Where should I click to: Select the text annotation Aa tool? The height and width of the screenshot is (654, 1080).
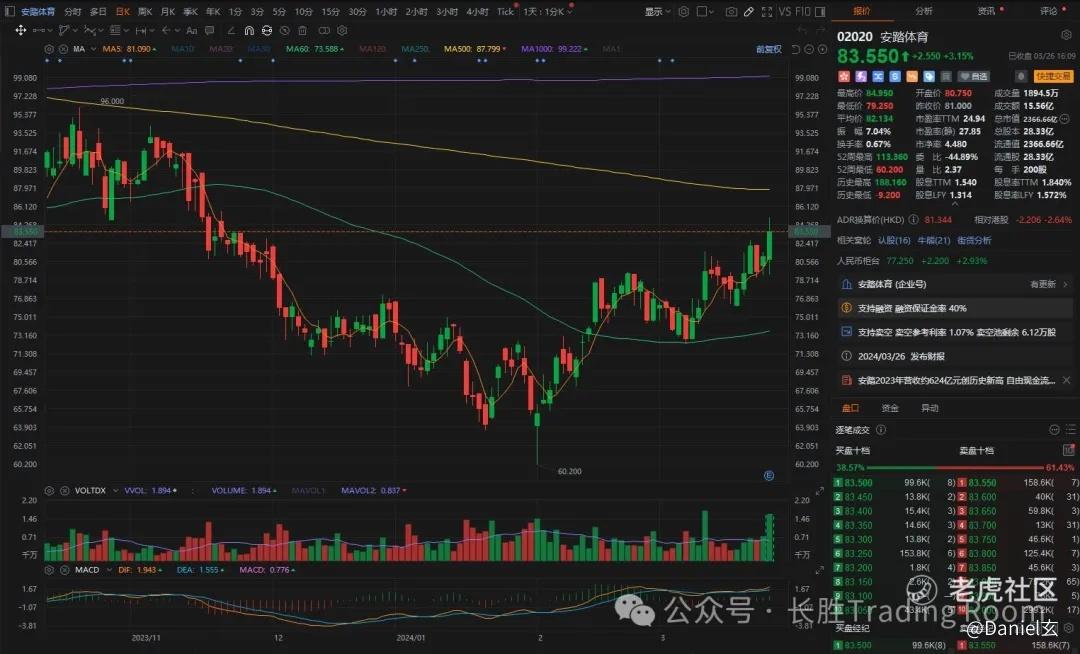point(191,30)
